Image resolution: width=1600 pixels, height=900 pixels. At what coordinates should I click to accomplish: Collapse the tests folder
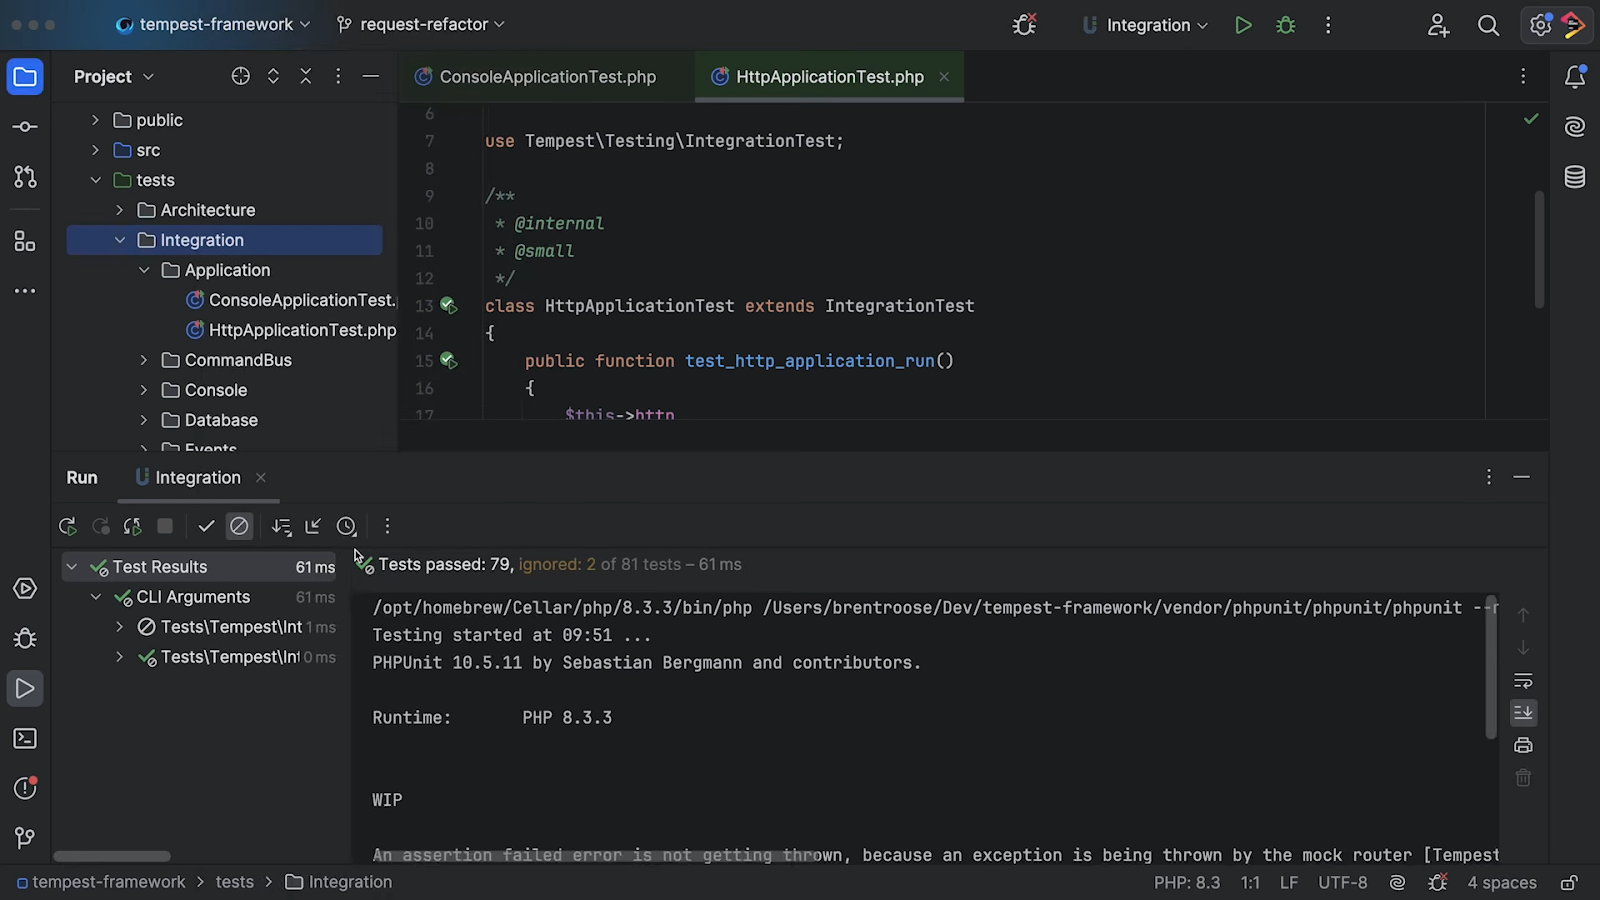pyautogui.click(x=96, y=180)
